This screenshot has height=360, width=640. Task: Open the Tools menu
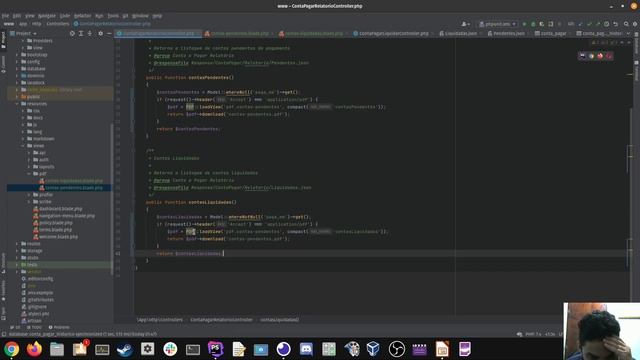pos(113,16)
